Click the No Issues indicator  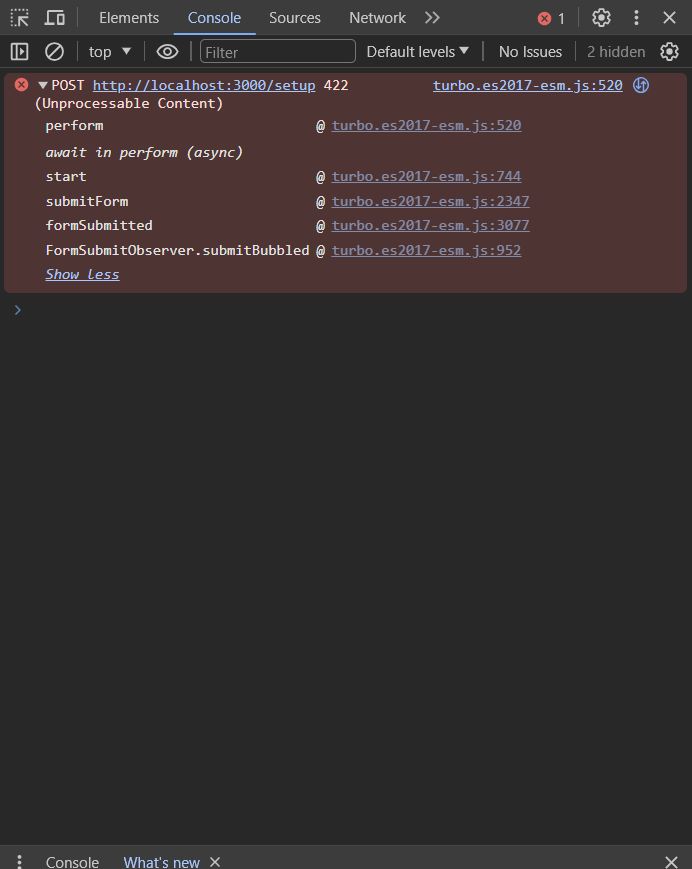530,52
